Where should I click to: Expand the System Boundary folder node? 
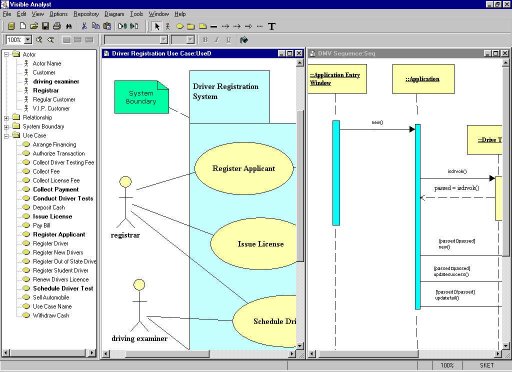coord(6,127)
